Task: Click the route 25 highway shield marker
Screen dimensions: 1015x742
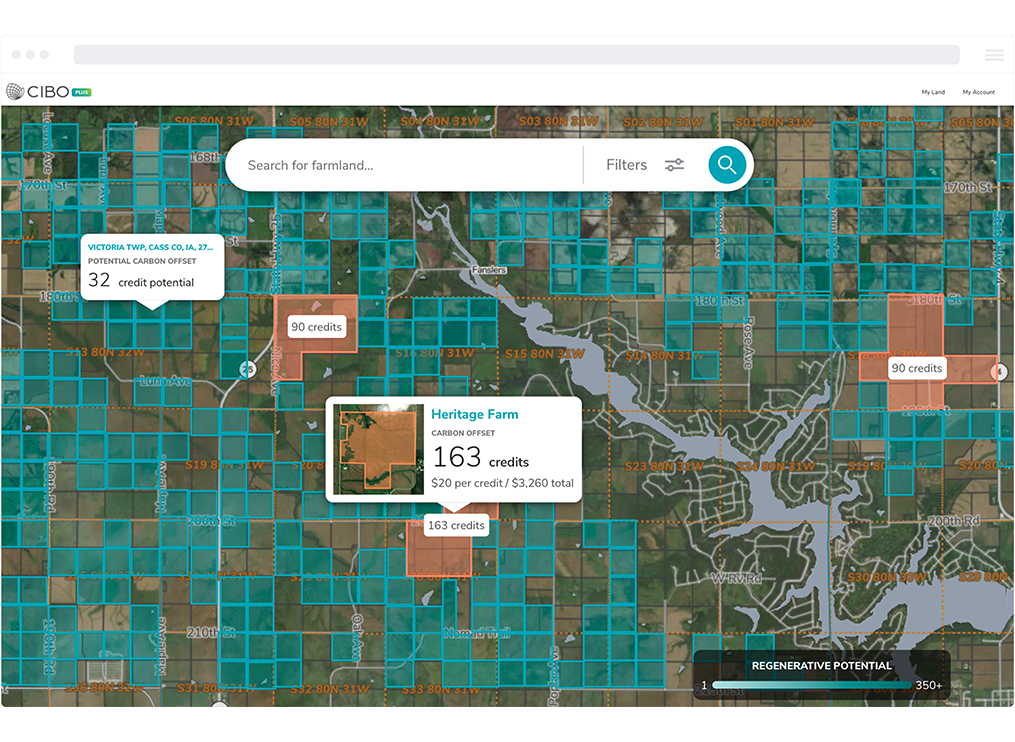Action: (247, 369)
